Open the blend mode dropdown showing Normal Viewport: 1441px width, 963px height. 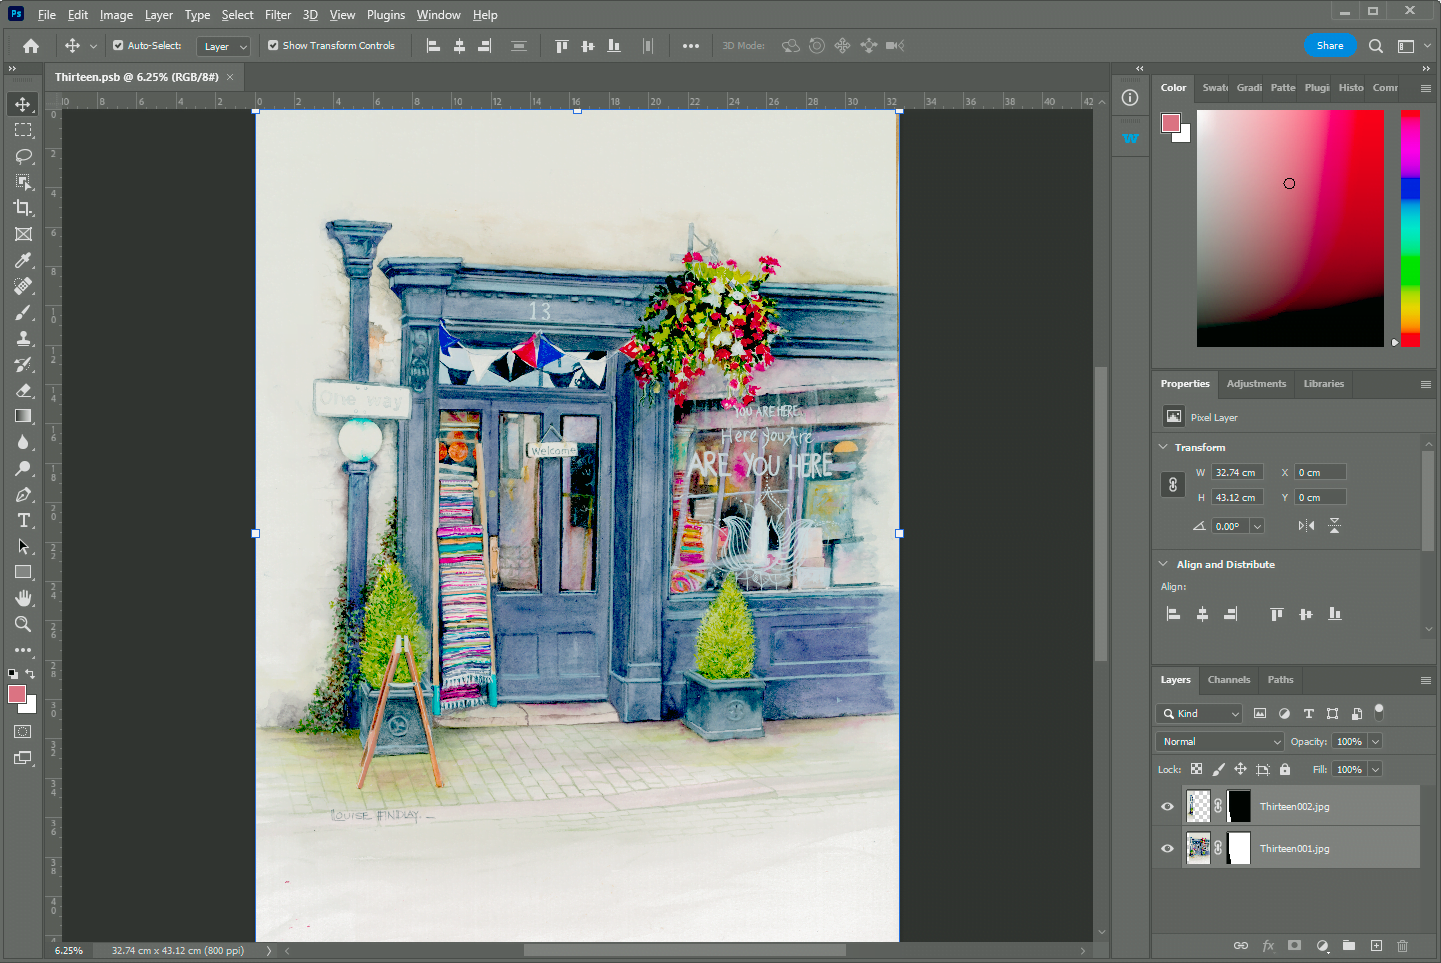point(1219,741)
